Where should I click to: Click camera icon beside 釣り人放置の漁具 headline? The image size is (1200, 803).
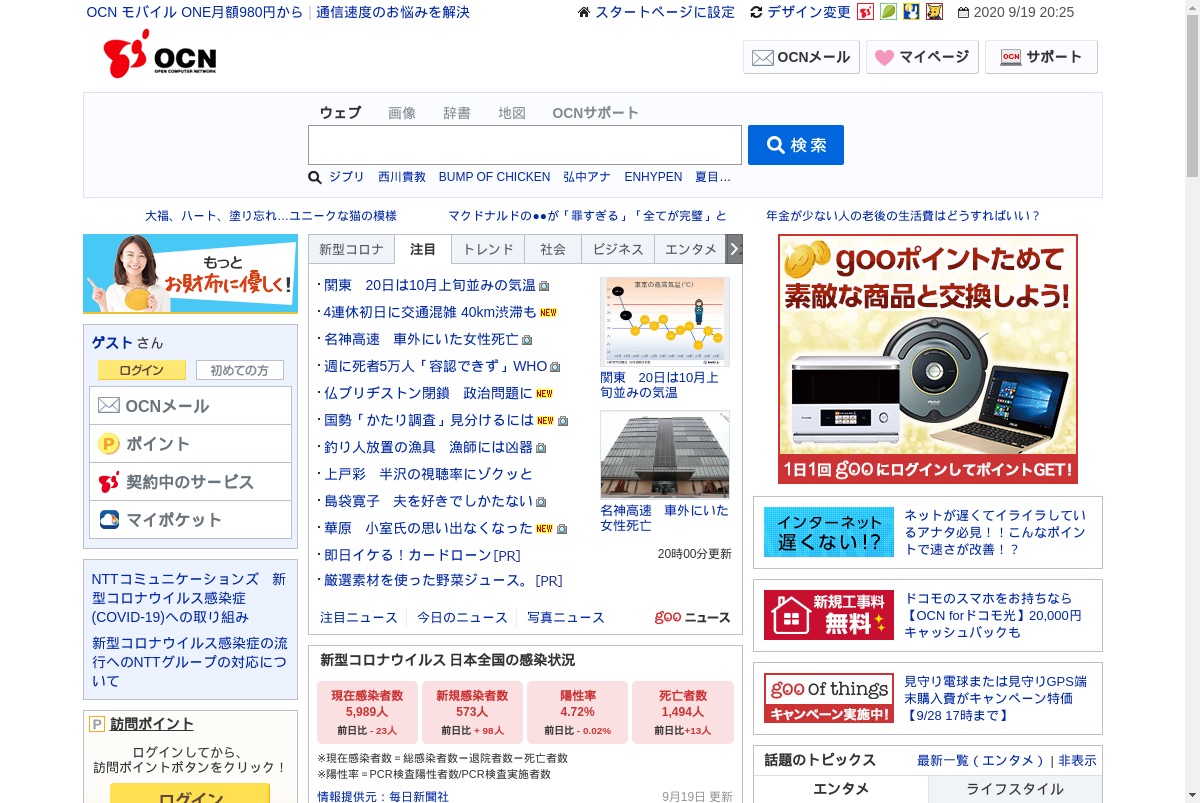541,448
